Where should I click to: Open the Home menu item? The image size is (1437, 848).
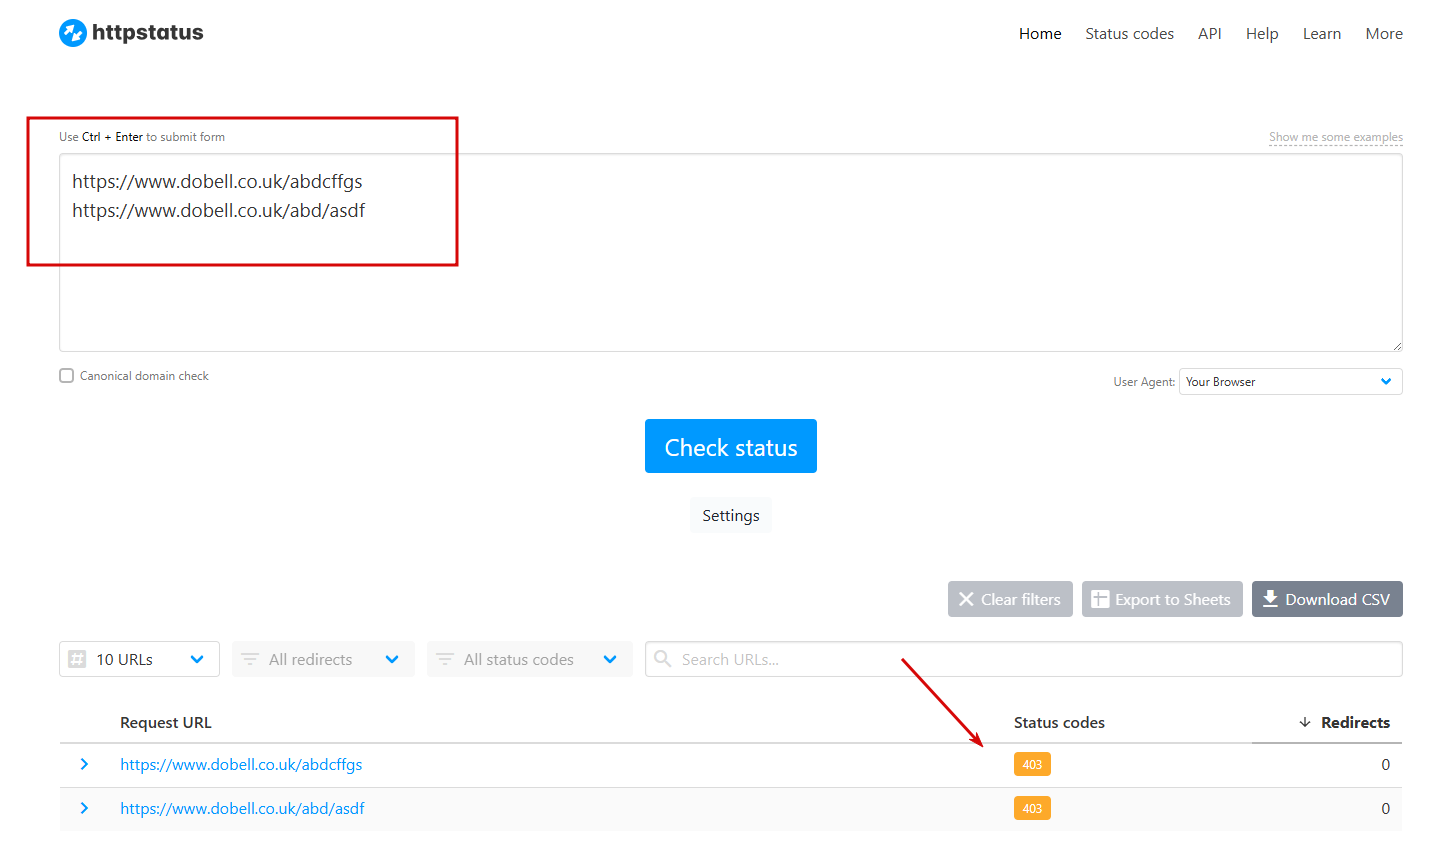click(x=1040, y=34)
